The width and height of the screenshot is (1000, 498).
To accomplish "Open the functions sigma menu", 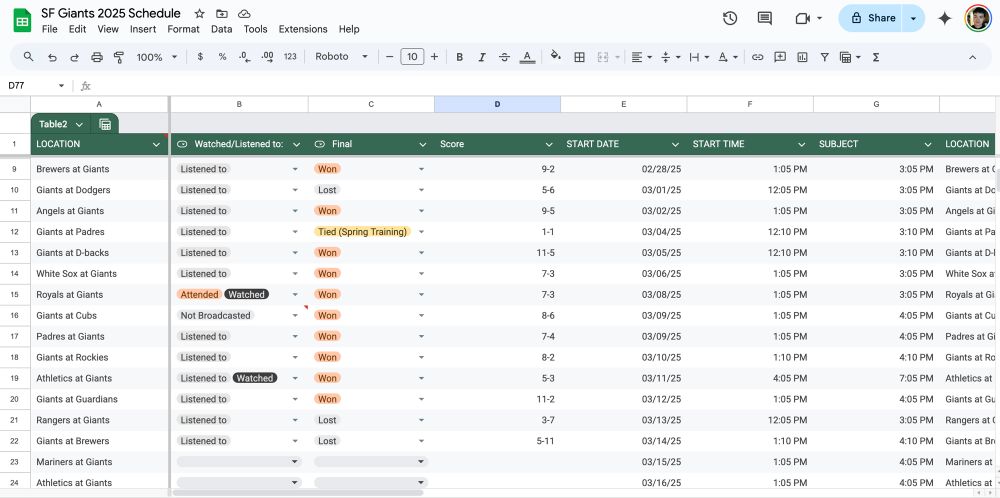I will point(876,57).
